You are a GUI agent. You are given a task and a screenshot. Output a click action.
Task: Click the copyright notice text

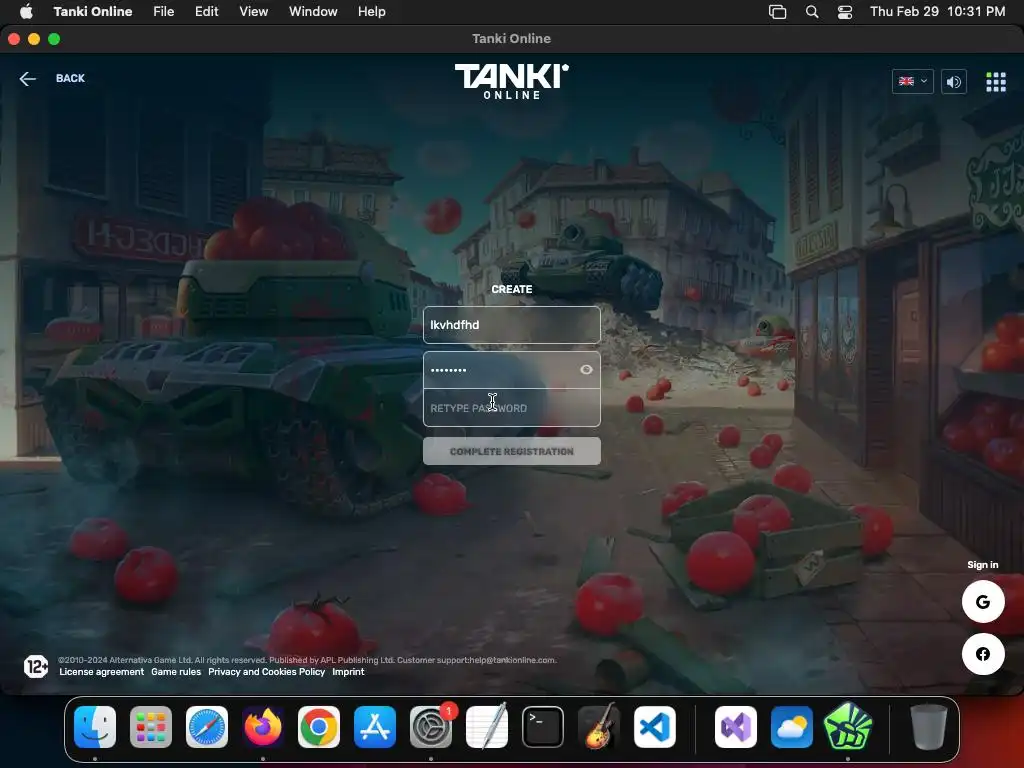307,660
